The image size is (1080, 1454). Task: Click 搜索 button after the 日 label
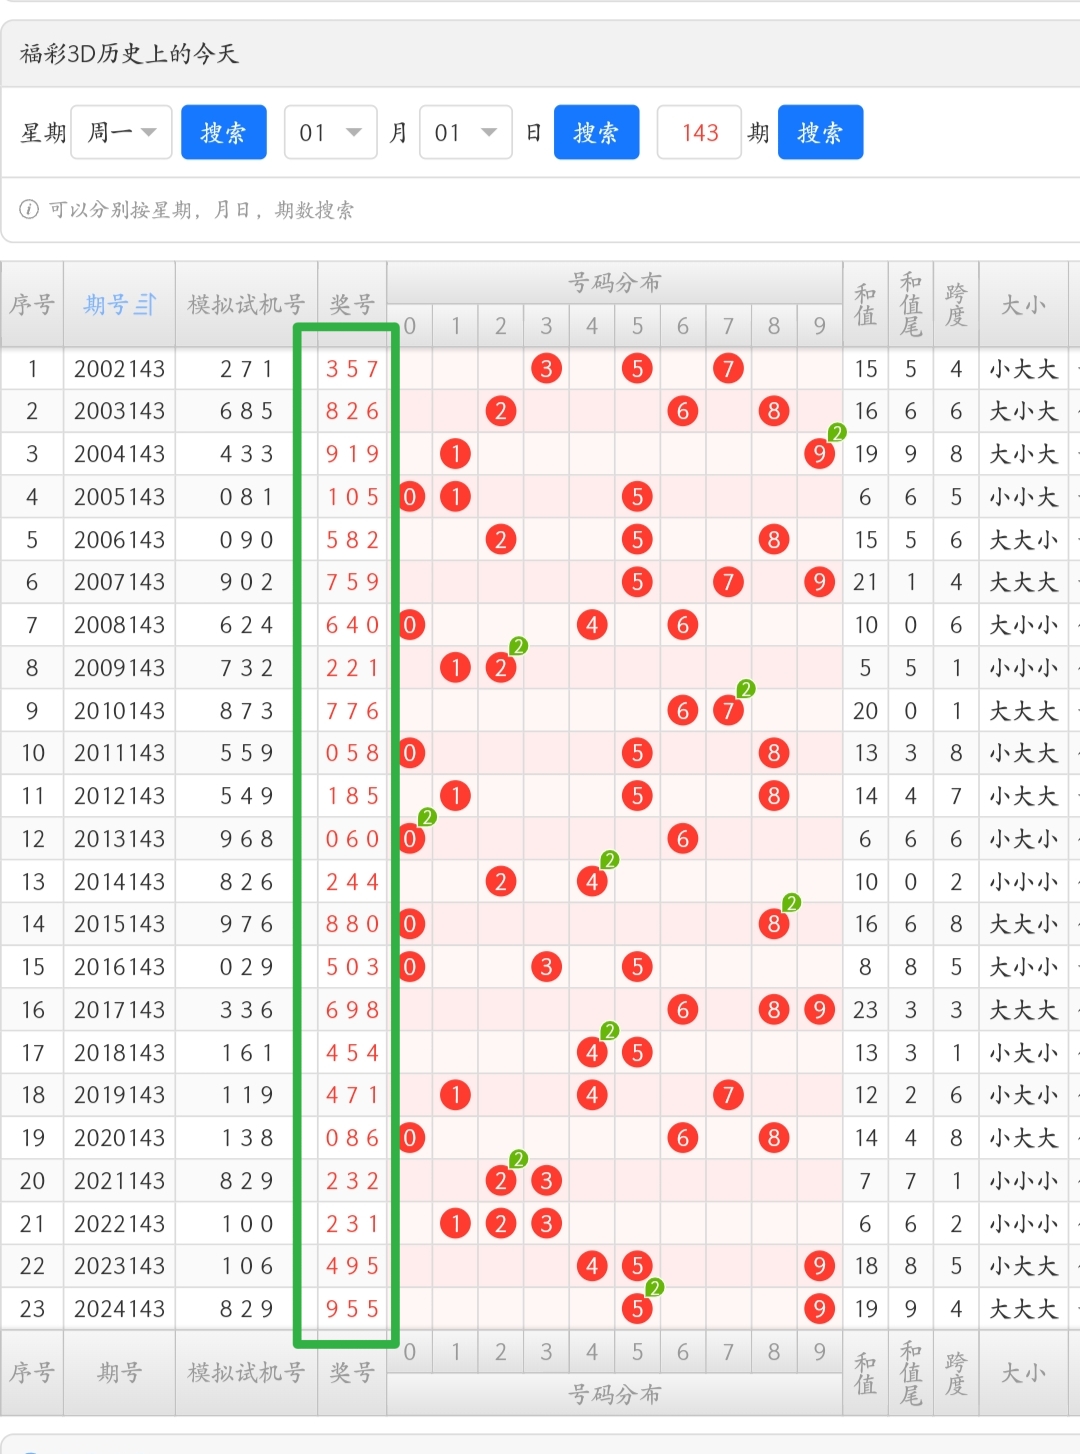click(597, 132)
